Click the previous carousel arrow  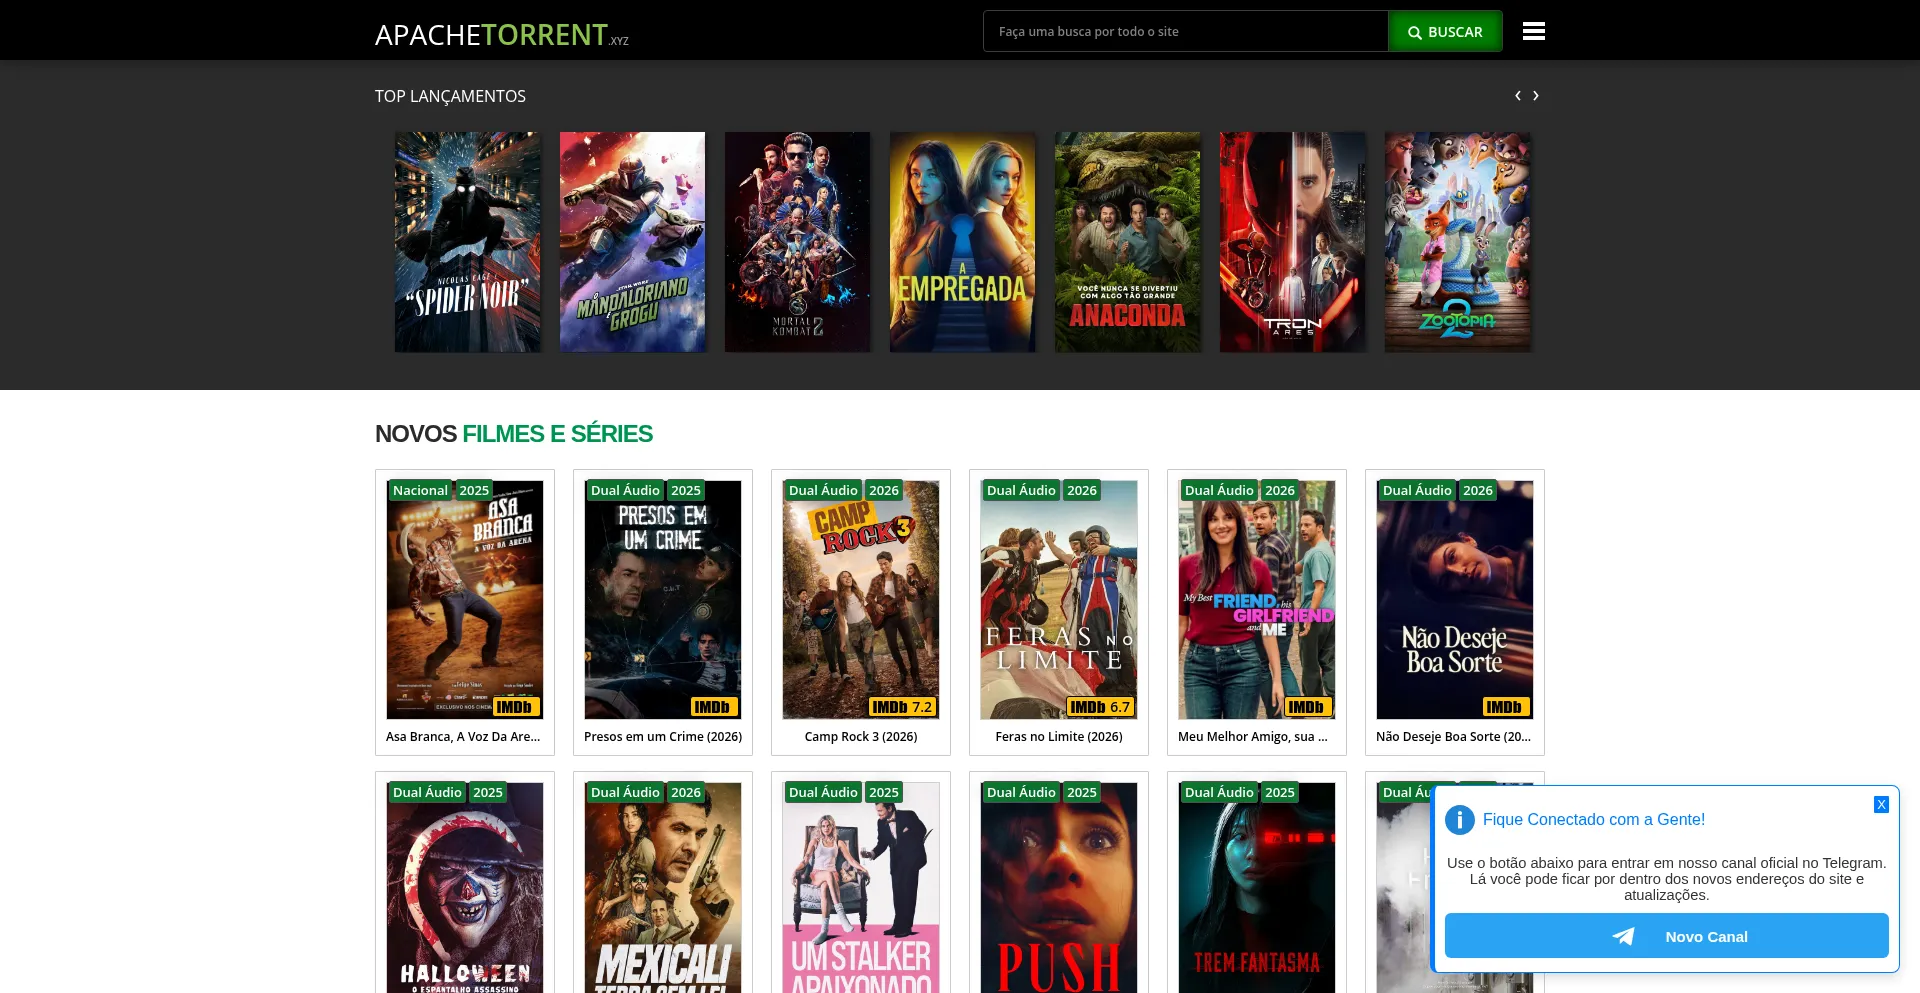tap(1518, 96)
